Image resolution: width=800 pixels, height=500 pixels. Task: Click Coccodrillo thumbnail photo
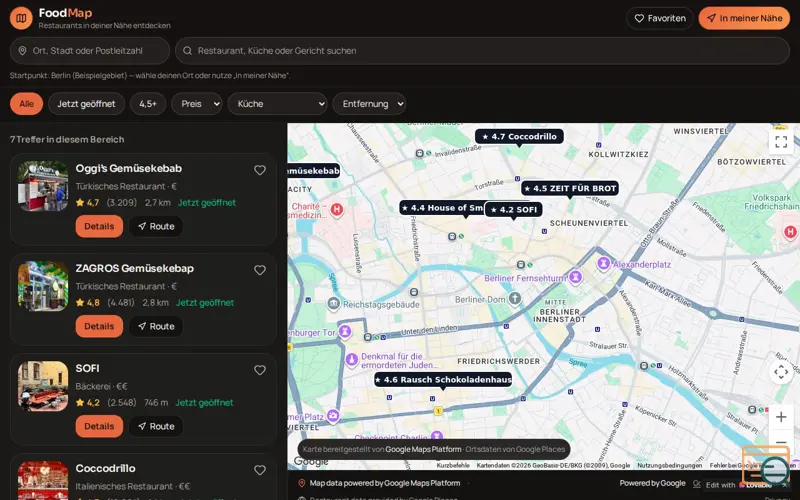click(43, 481)
